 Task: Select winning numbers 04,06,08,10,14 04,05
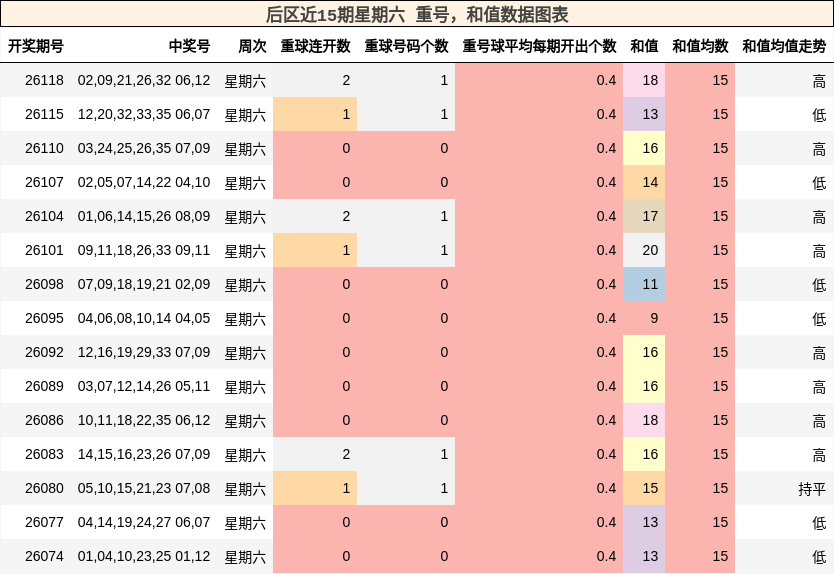(144, 319)
